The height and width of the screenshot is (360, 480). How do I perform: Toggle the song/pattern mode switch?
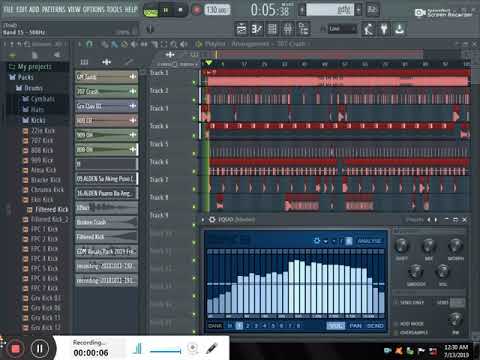[151, 12]
